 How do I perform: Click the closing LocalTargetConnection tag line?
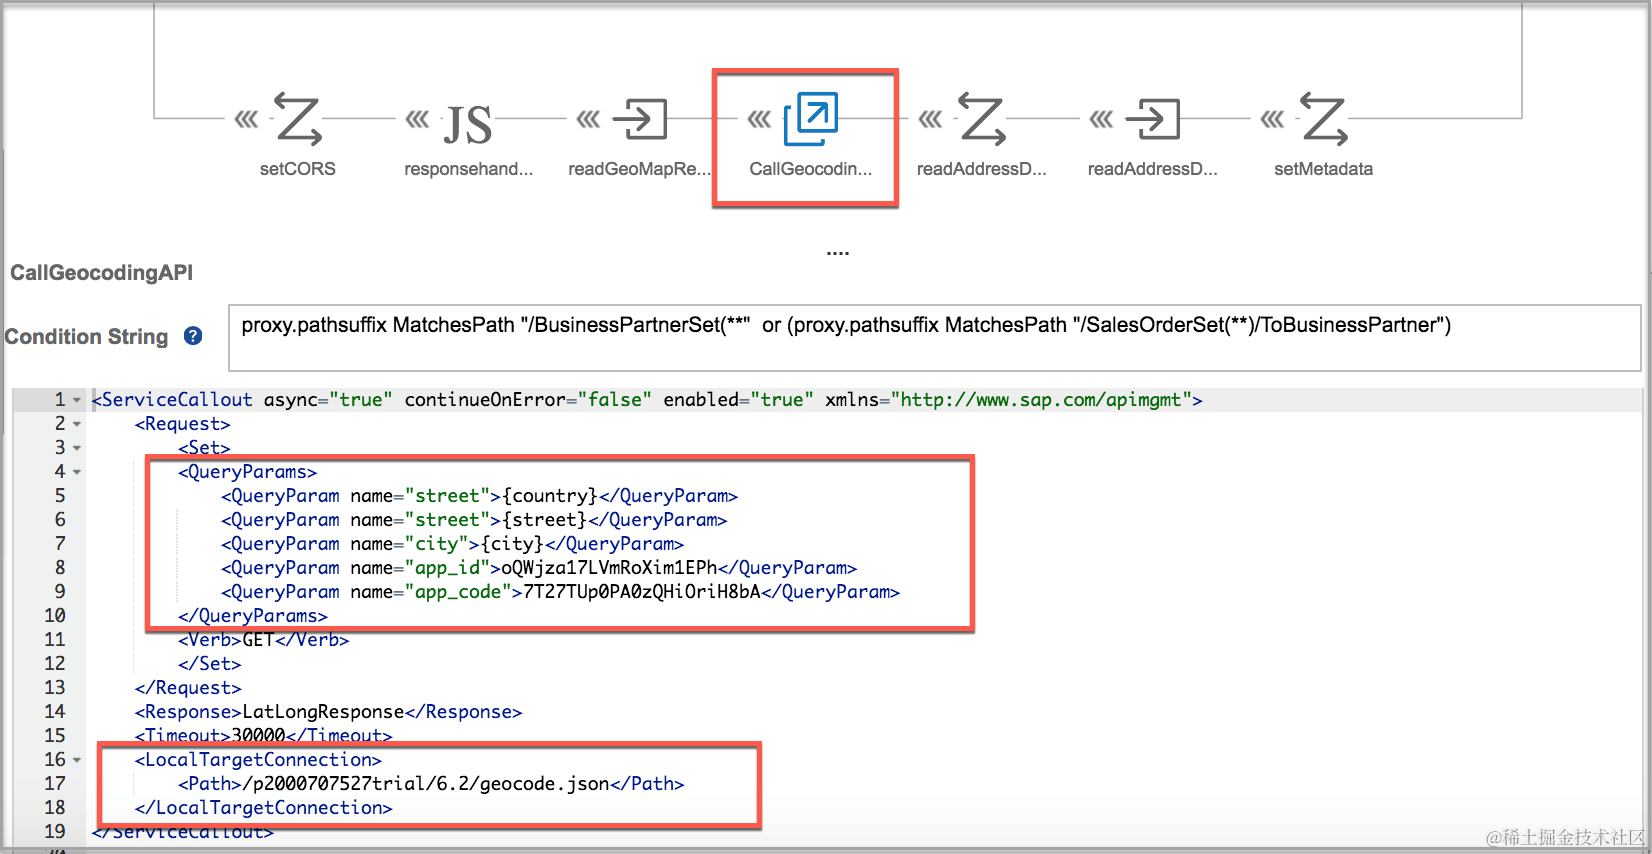(x=264, y=808)
